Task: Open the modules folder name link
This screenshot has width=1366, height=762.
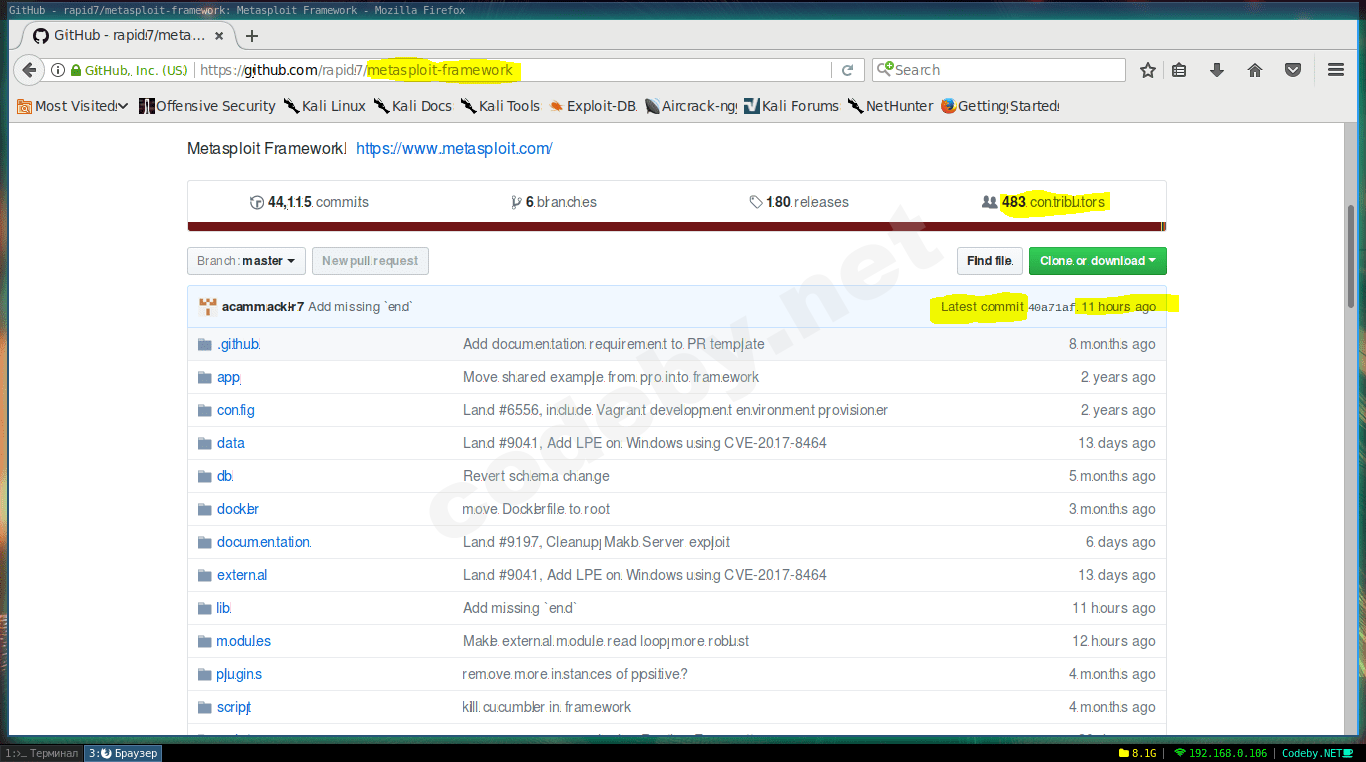Action: pyautogui.click(x=244, y=641)
